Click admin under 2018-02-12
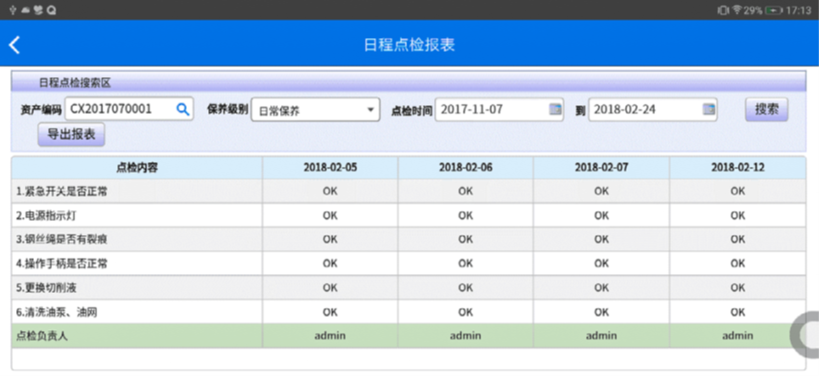The height and width of the screenshot is (376, 819). tap(738, 336)
